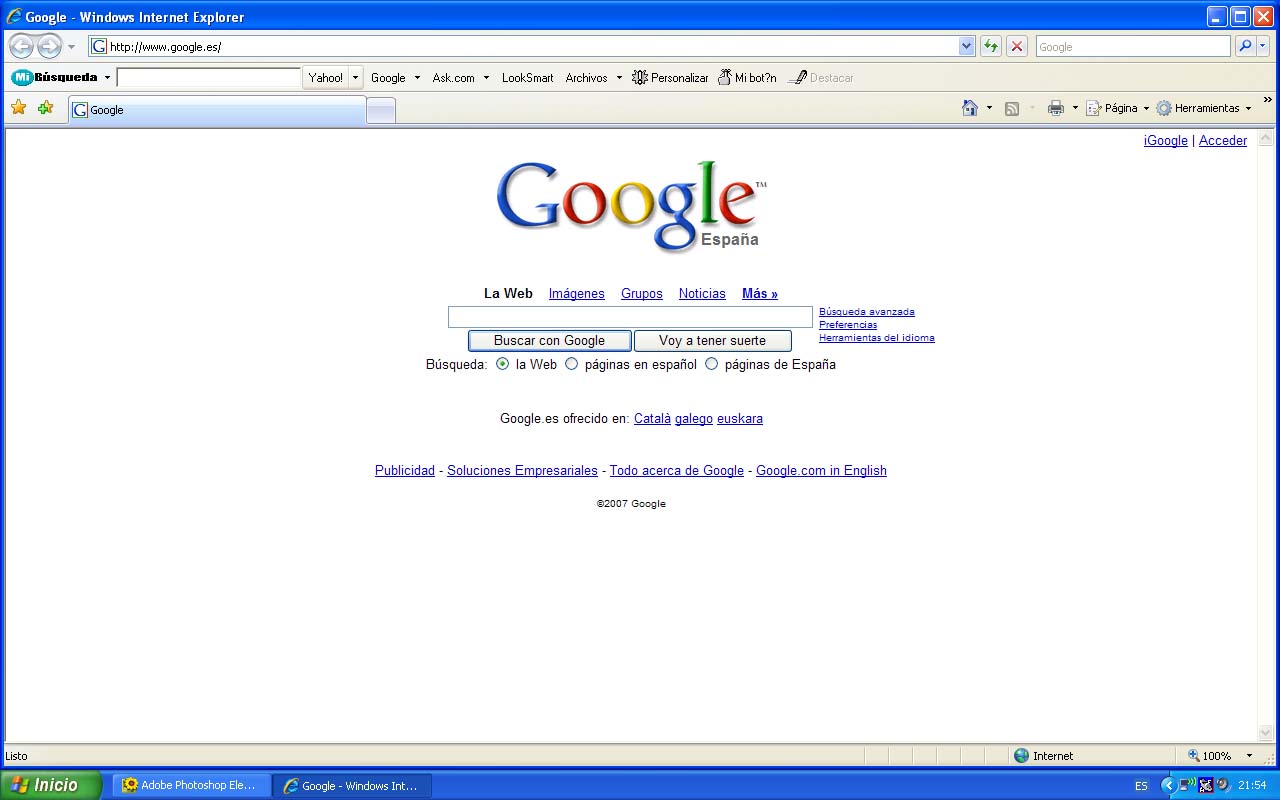Click the MiBúsqueda toolbar search field

tap(209, 77)
